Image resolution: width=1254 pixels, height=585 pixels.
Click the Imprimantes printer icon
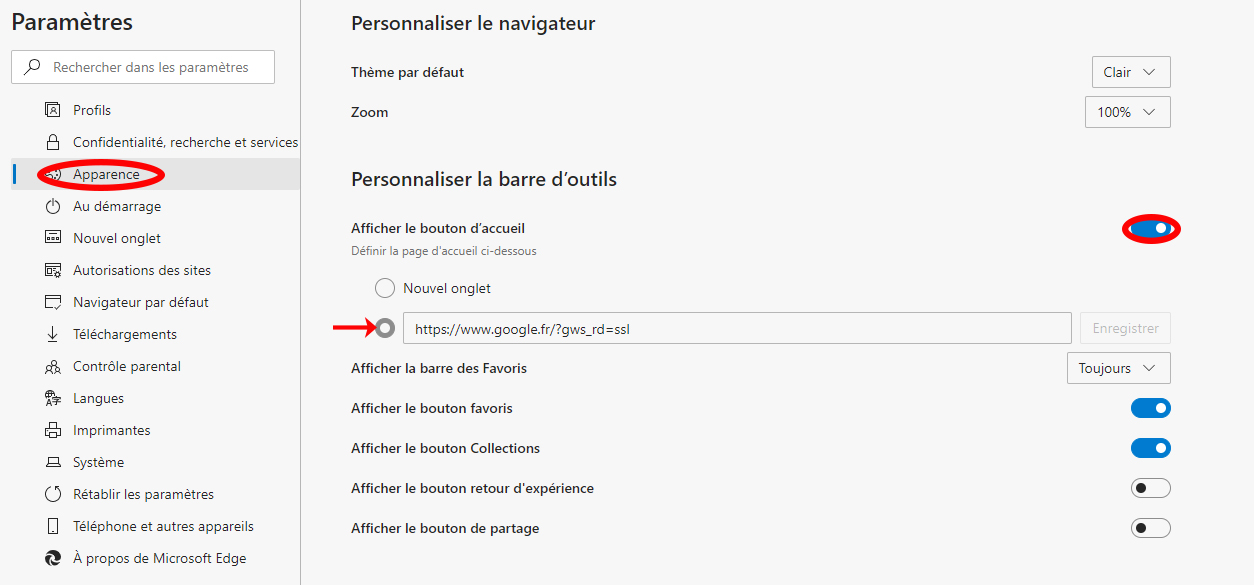click(53, 430)
